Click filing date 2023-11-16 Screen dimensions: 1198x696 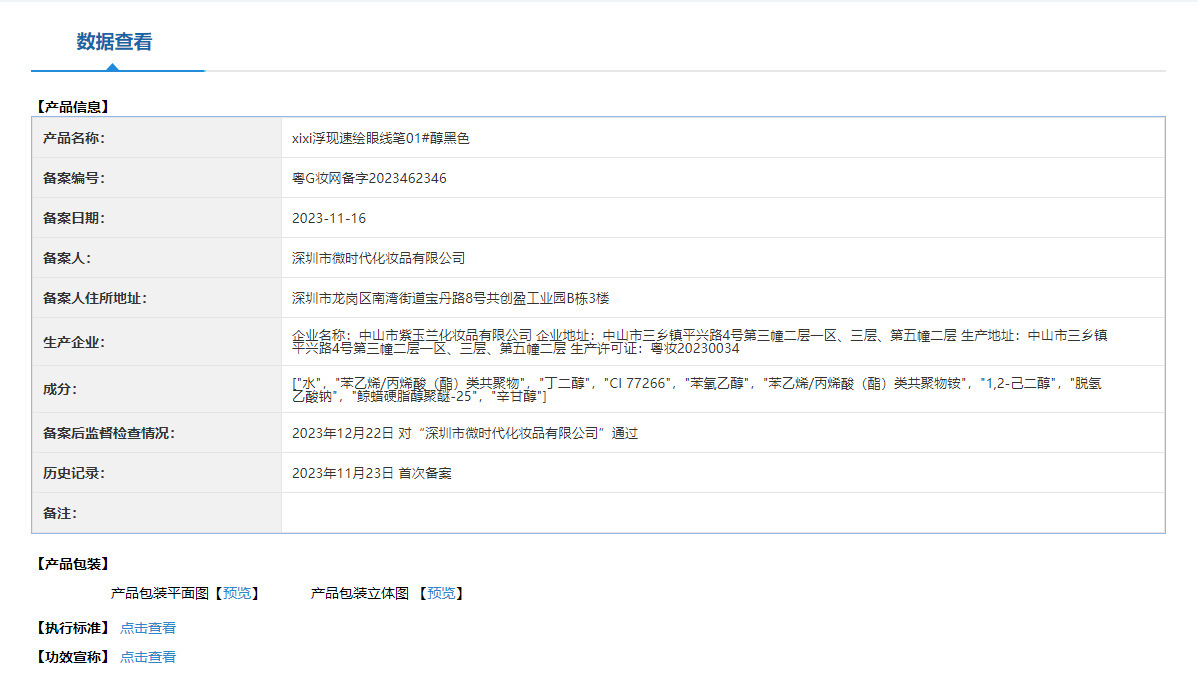[329, 219]
